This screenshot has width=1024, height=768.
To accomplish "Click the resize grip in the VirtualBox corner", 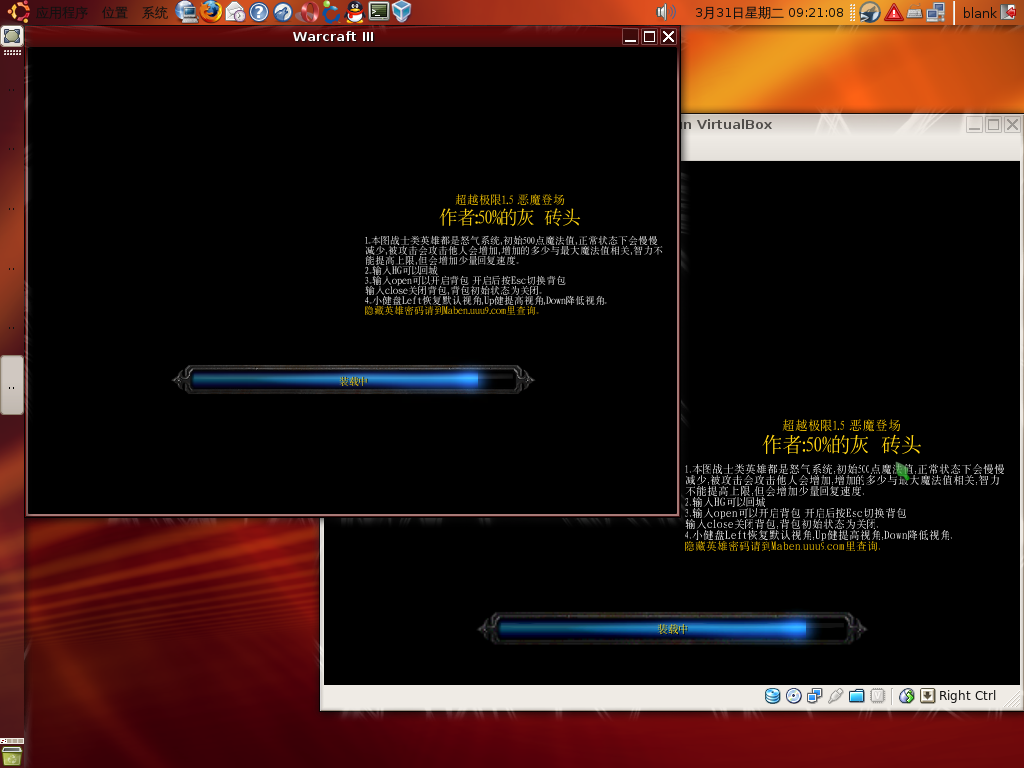I will point(1012,701).
